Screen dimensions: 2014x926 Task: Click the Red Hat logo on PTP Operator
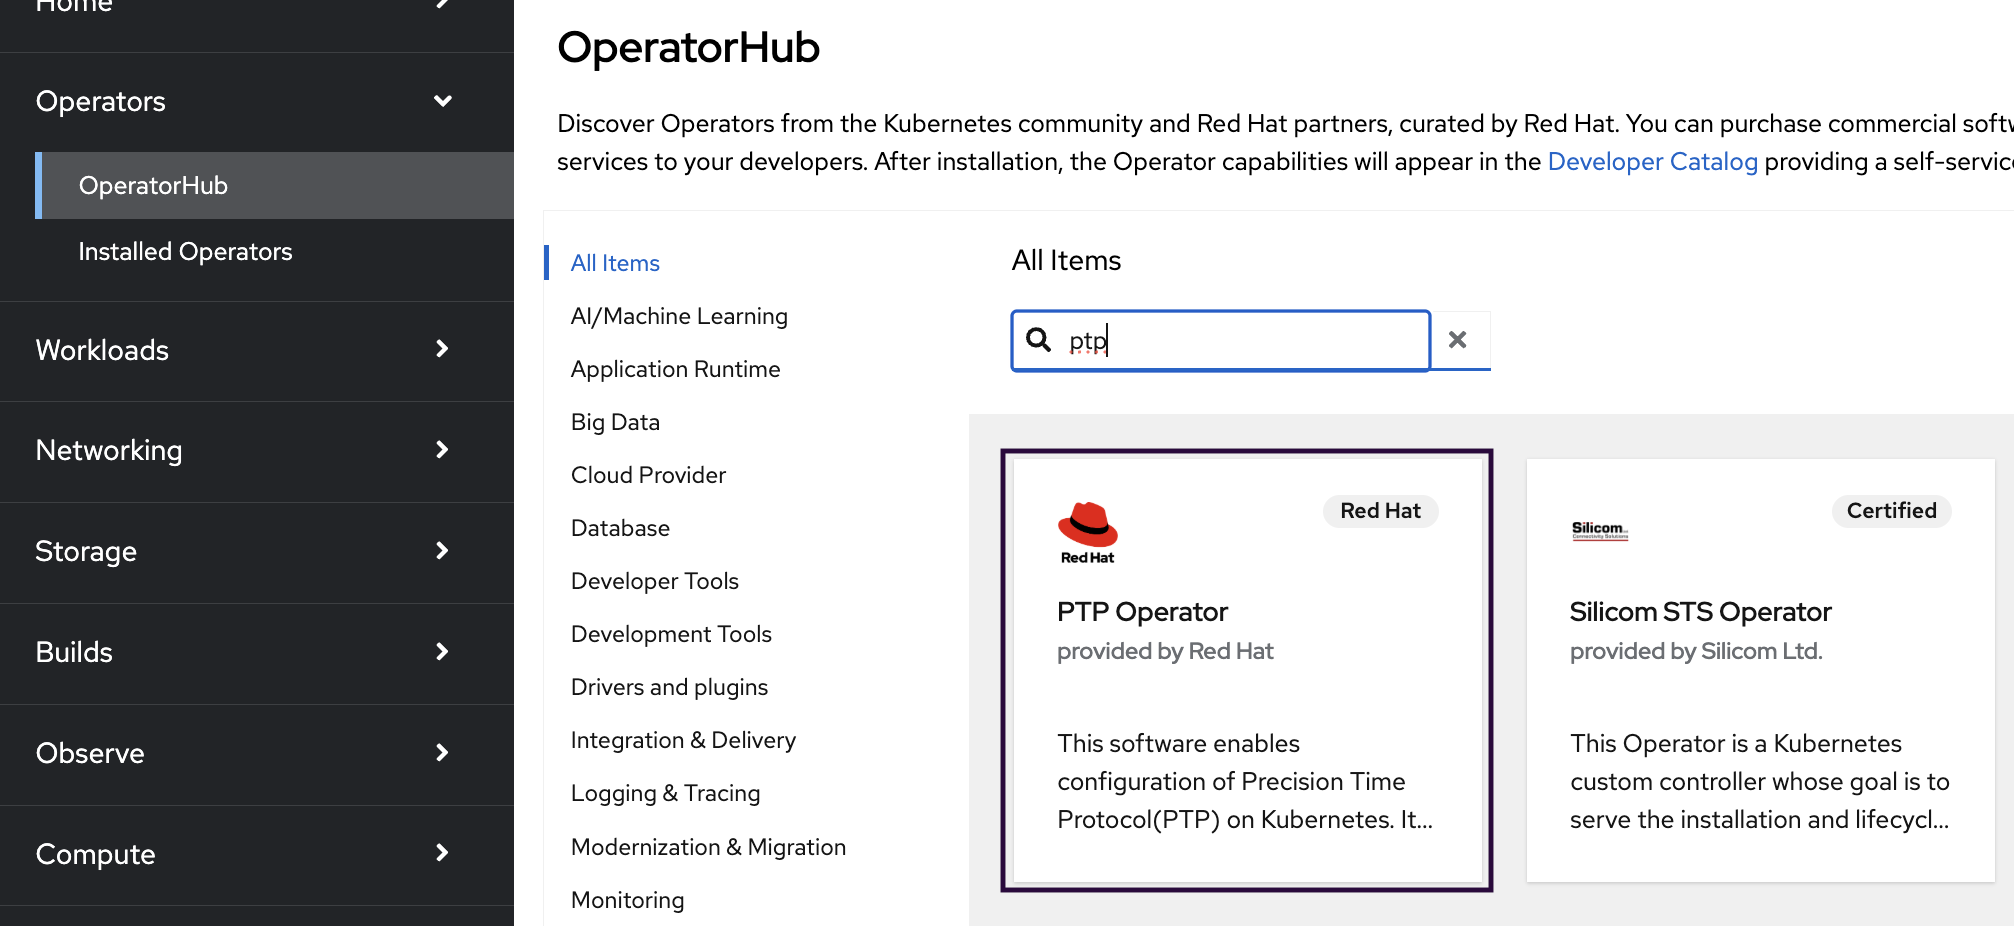(x=1087, y=533)
